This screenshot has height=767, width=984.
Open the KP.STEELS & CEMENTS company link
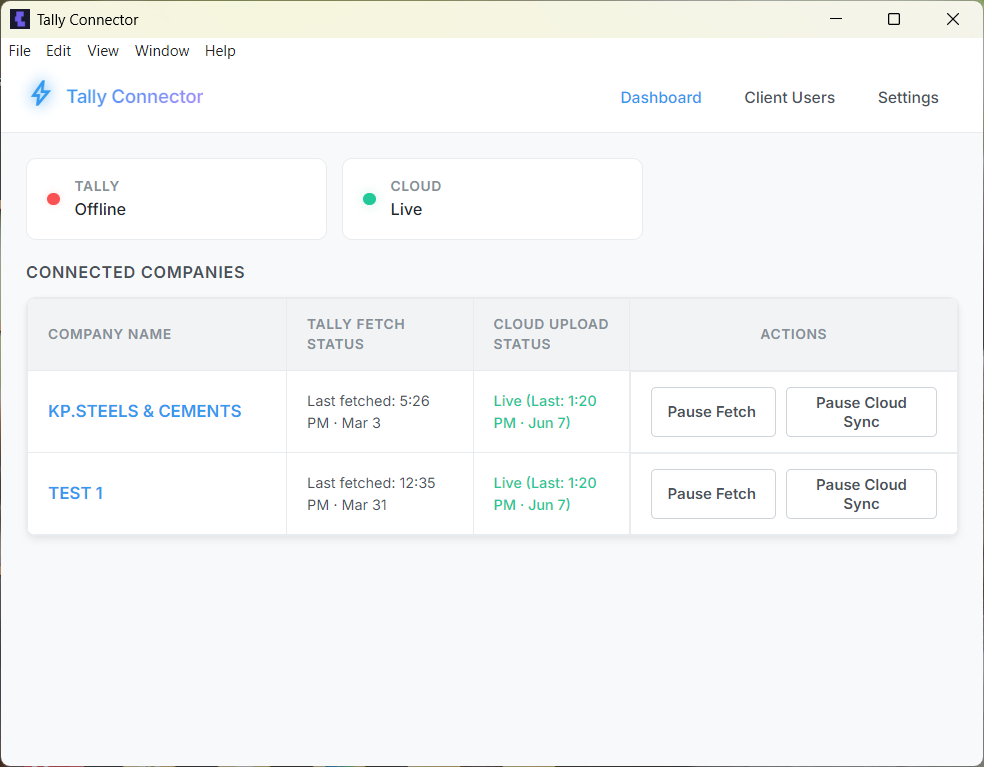[x=145, y=411]
